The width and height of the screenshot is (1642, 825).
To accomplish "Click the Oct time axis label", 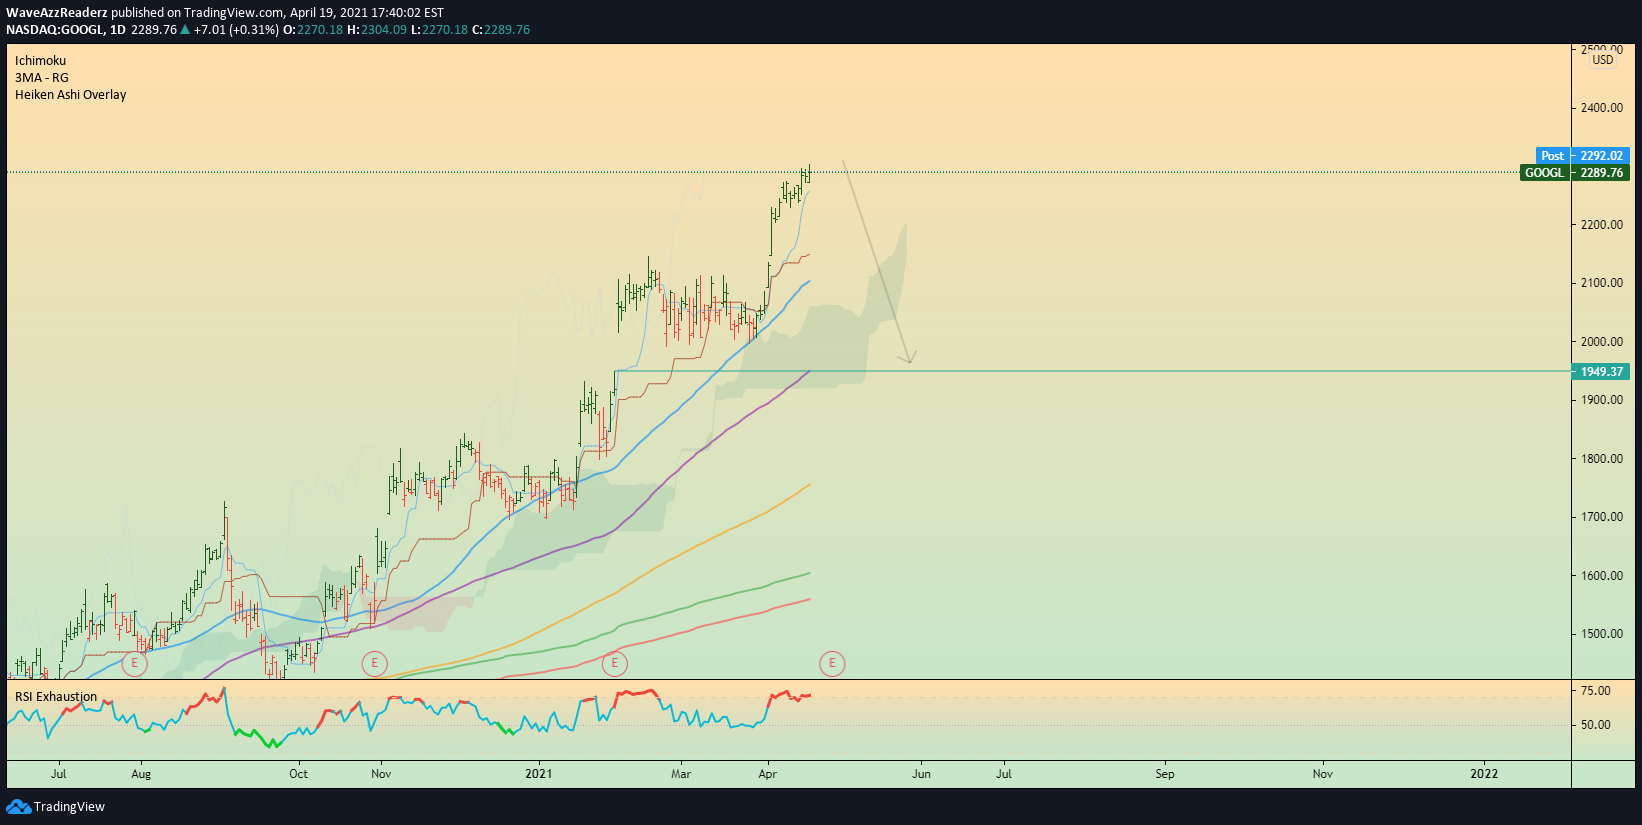I will (x=298, y=774).
